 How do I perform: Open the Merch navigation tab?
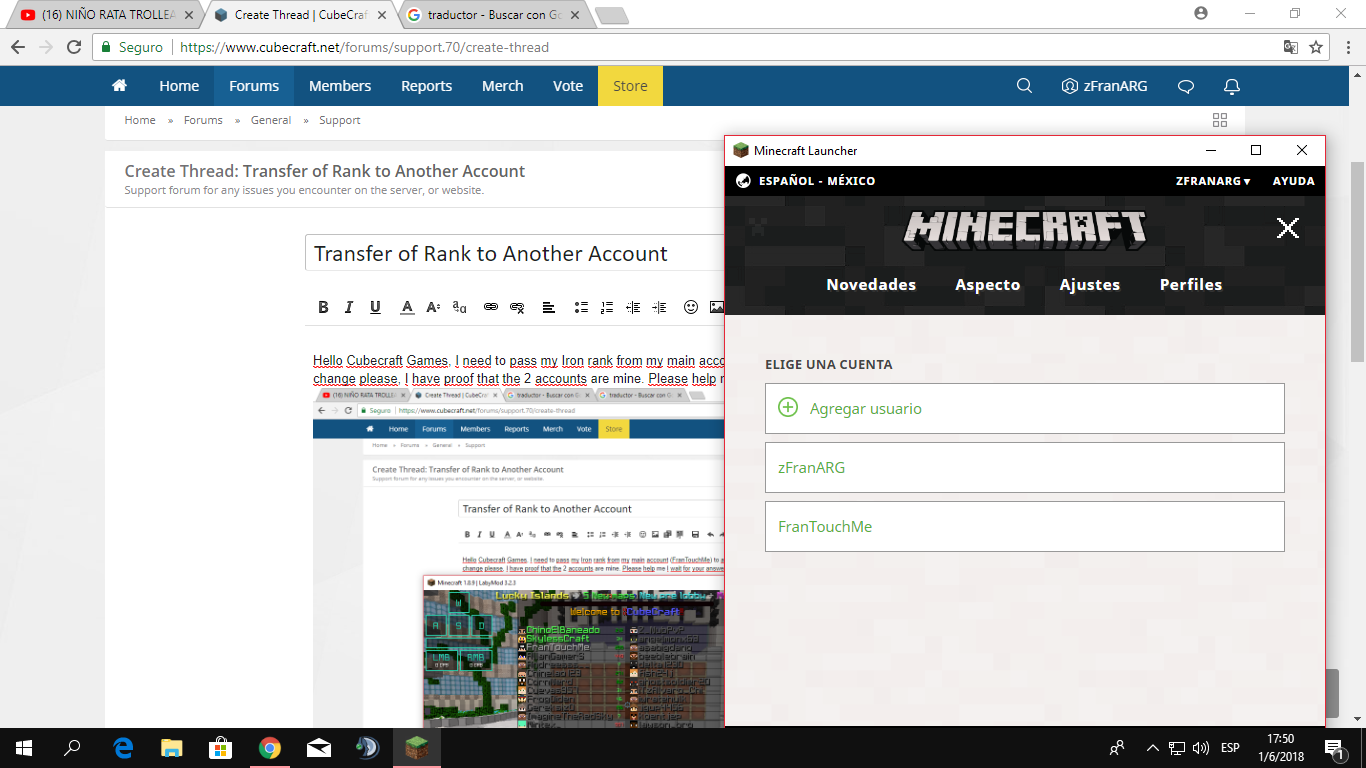tap(502, 86)
